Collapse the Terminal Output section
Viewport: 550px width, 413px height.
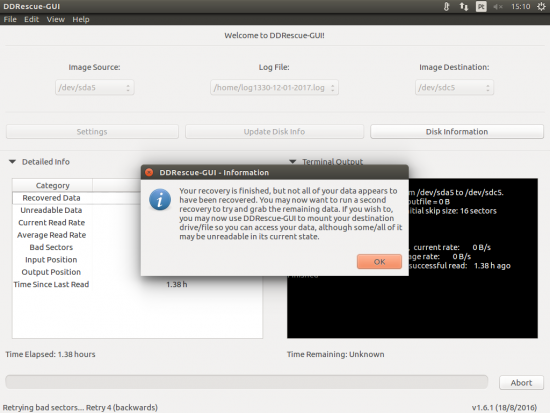(x=293, y=161)
